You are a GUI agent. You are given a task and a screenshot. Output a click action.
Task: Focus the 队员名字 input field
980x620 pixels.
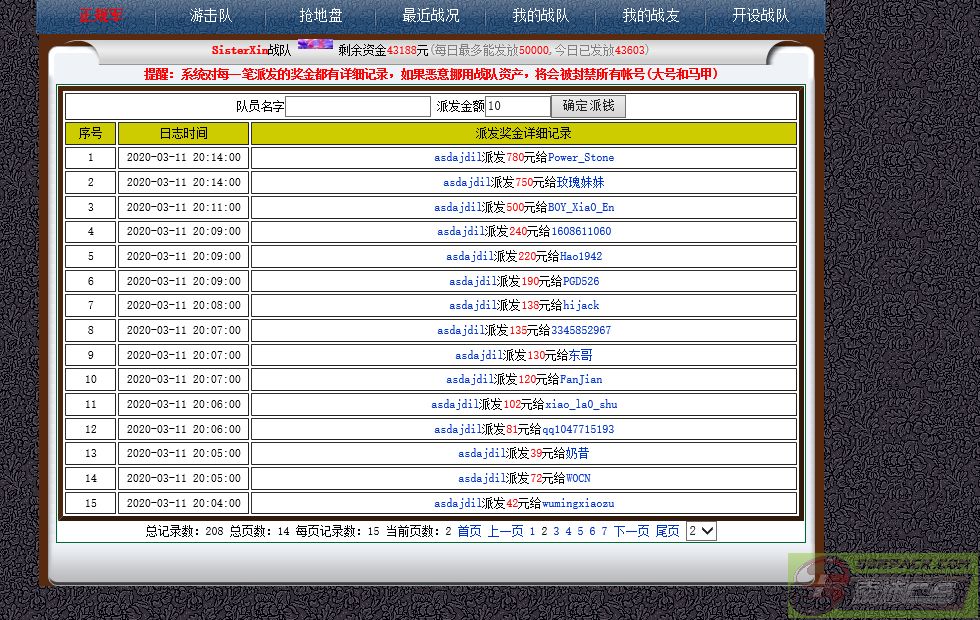coord(357,106)
